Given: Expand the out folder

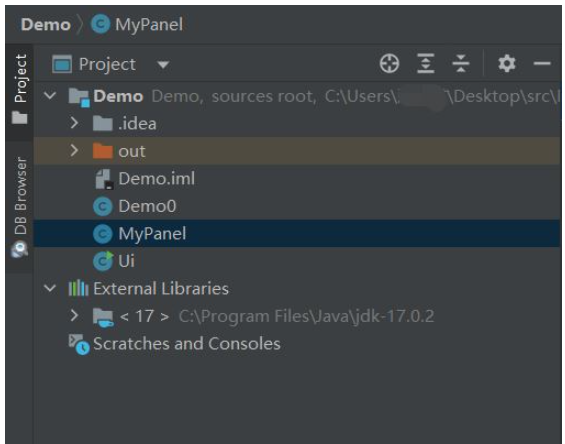Looking at the screenshot, I should [74, 151].
